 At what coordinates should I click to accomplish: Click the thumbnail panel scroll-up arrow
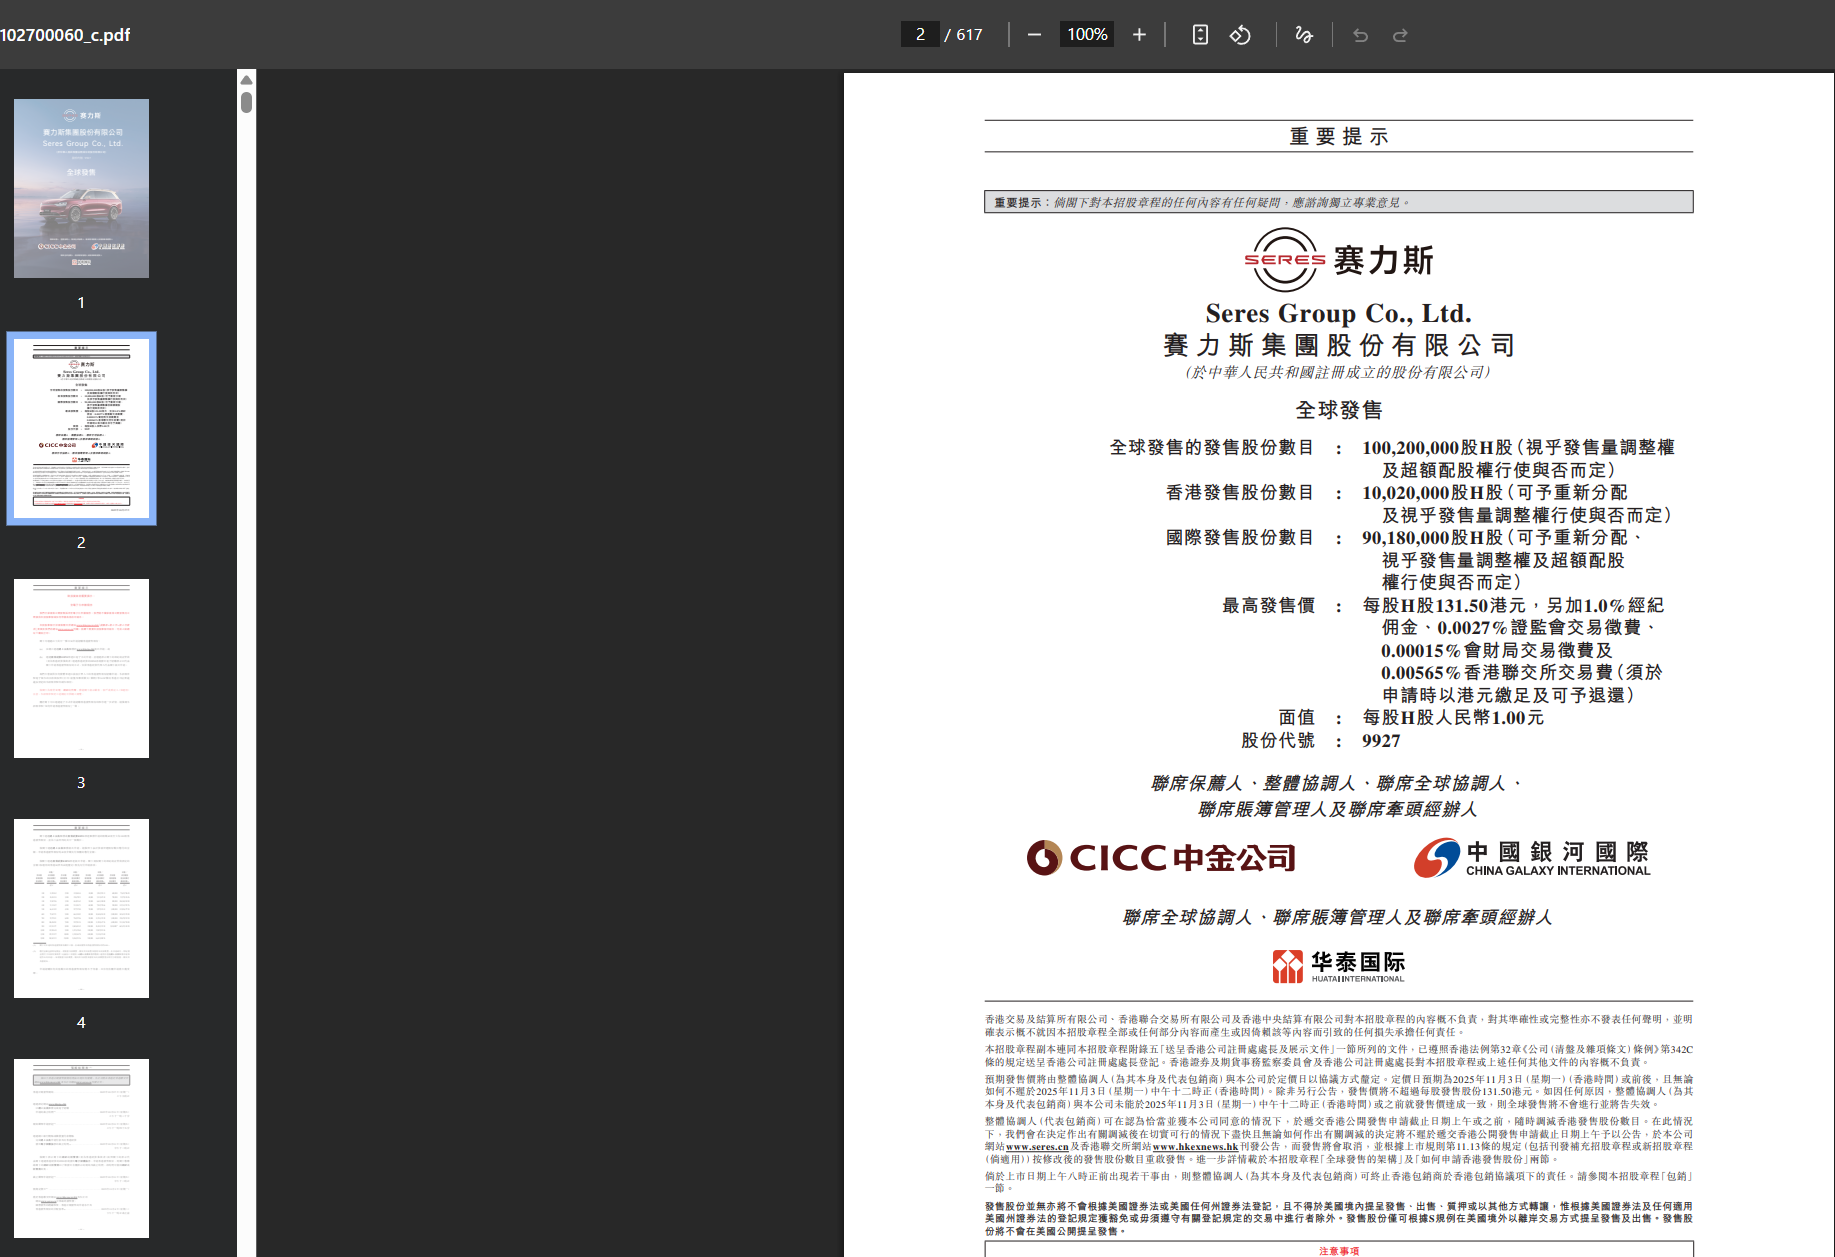tap(246, 79)
